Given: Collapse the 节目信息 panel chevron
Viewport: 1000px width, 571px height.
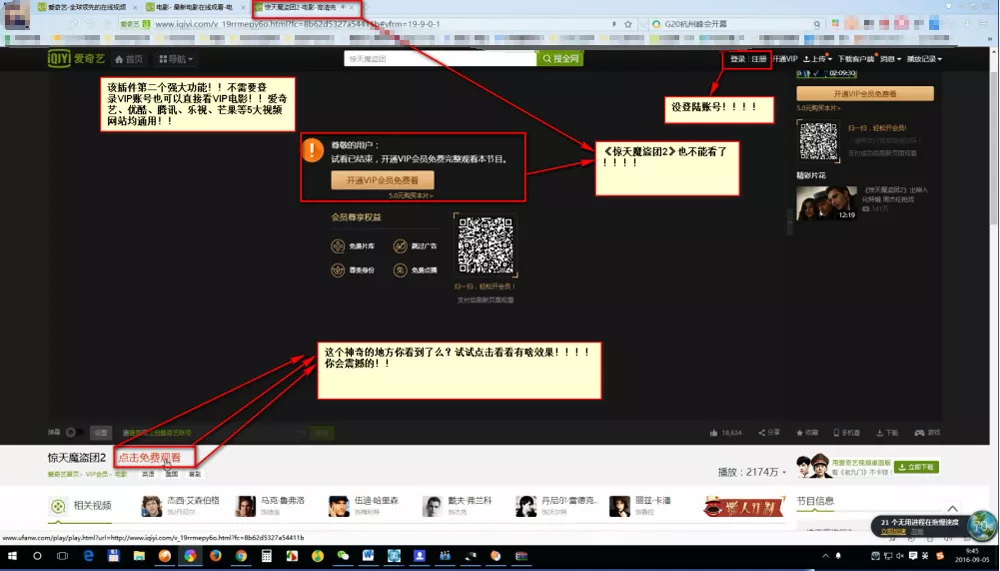Looking at the screenshot, I should click(x=952, y=508).
